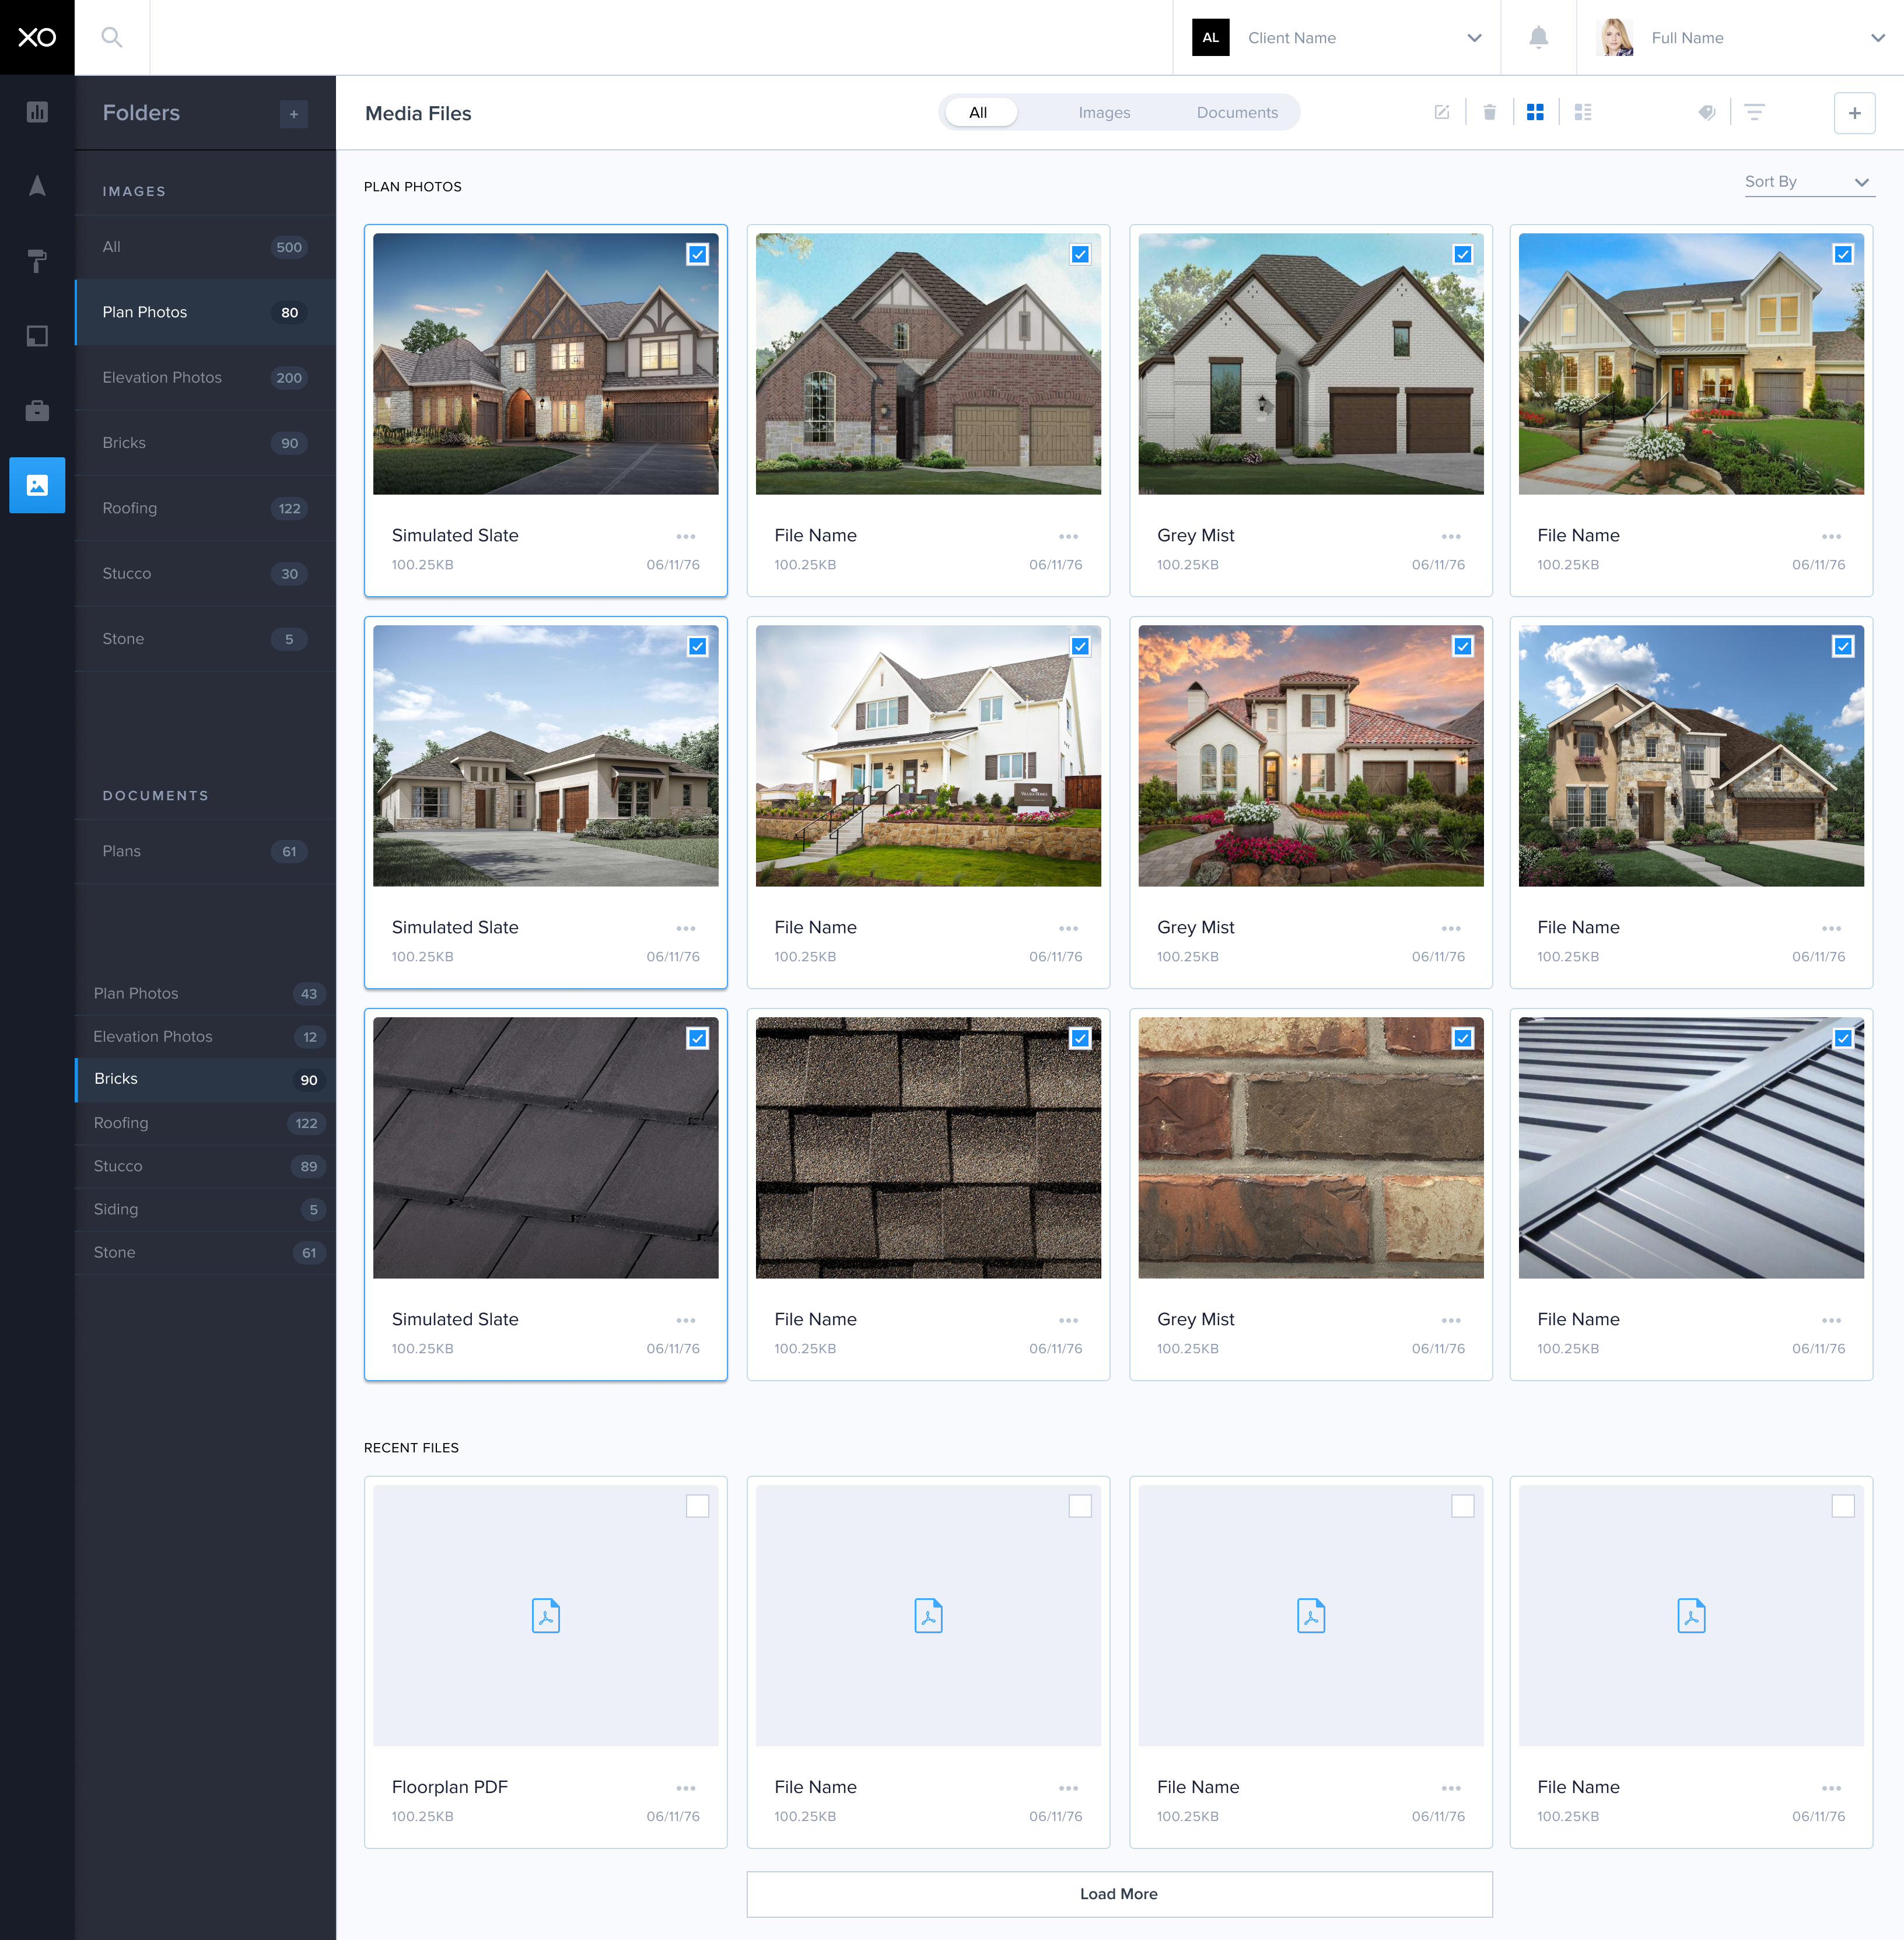Check the Floorplan PDF checkbox
Screen dimensions: 1904x1940
pos(697,1506)
